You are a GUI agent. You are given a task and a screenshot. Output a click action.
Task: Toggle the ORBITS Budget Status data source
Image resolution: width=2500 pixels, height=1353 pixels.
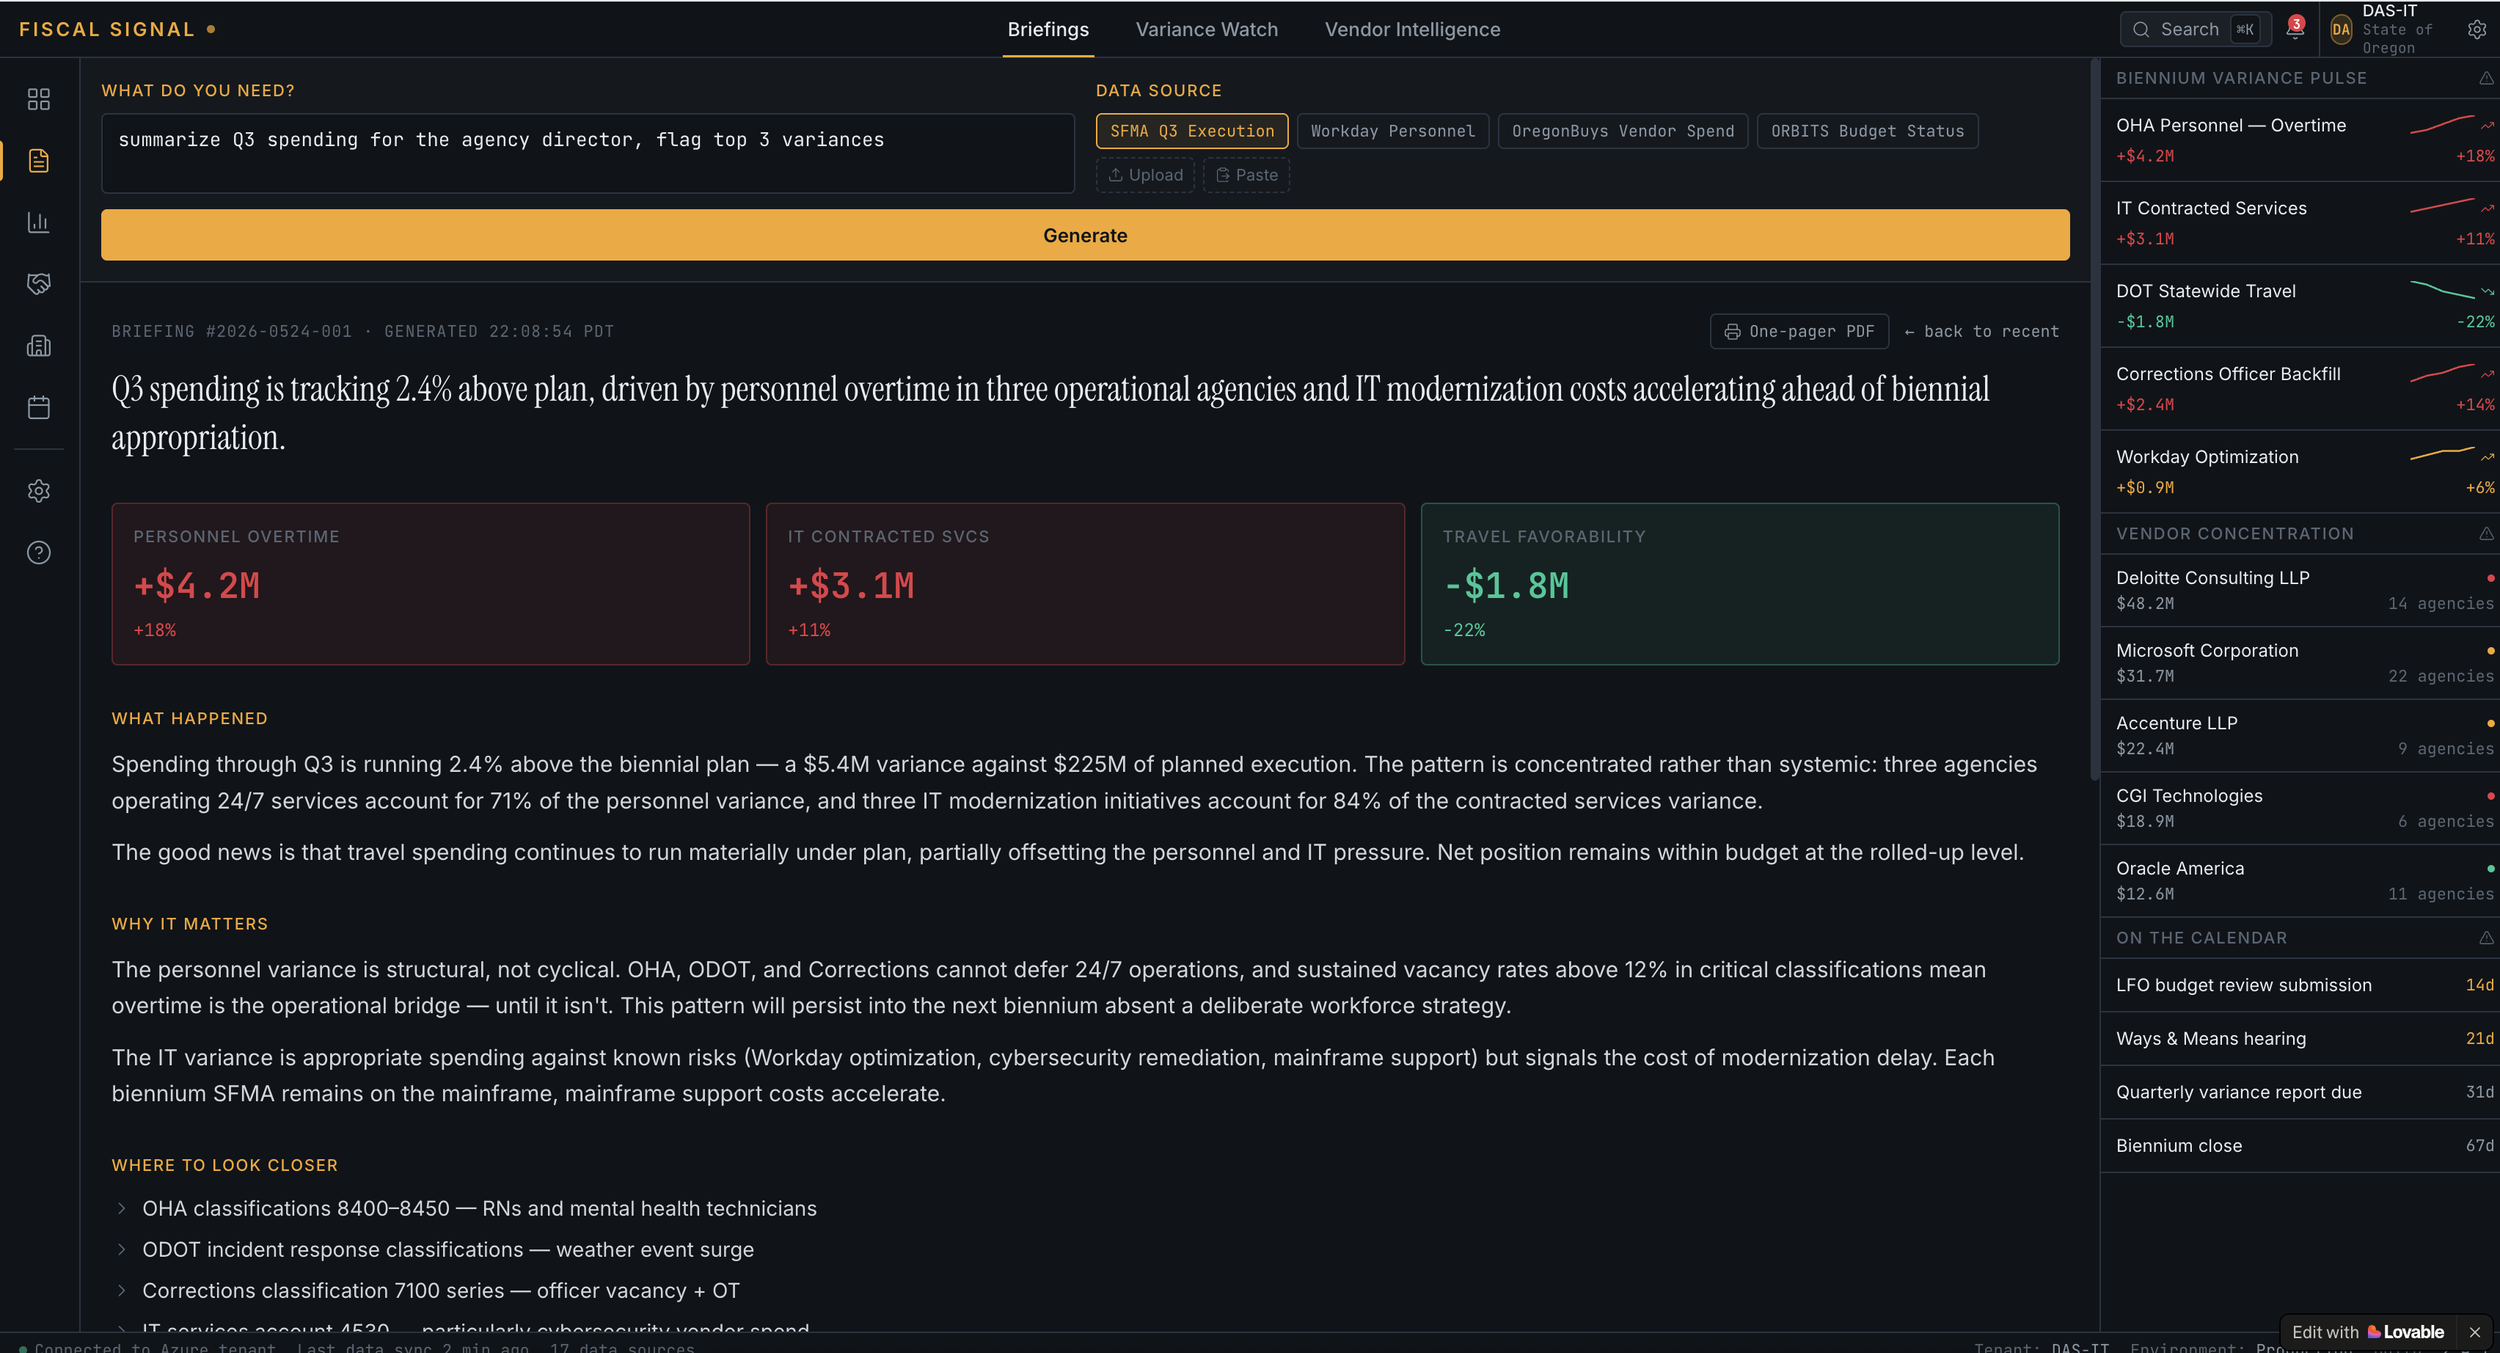[1867, 131]
